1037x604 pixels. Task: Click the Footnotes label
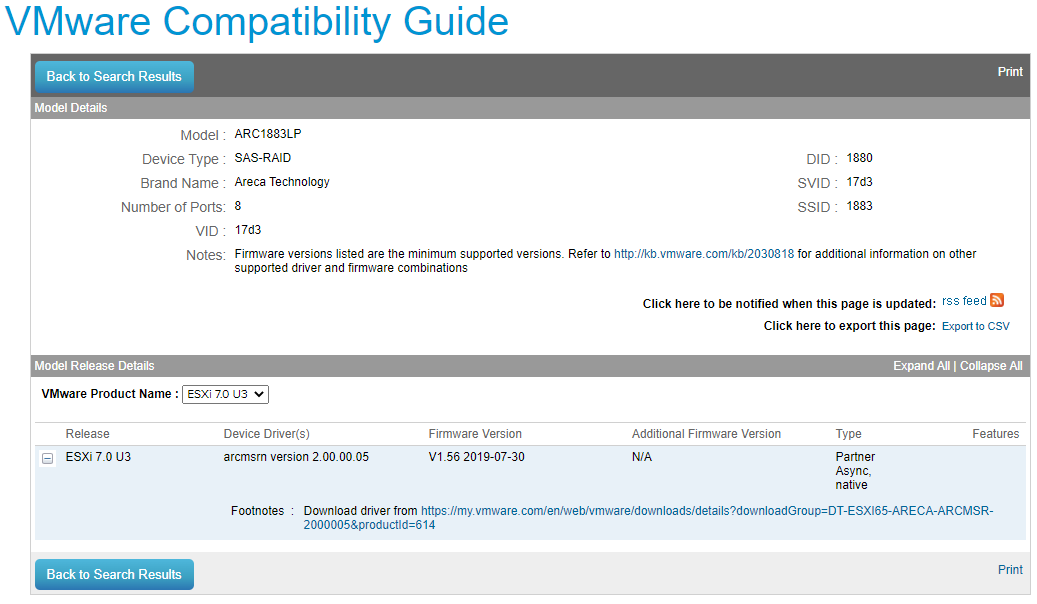(x=257, y=511)
